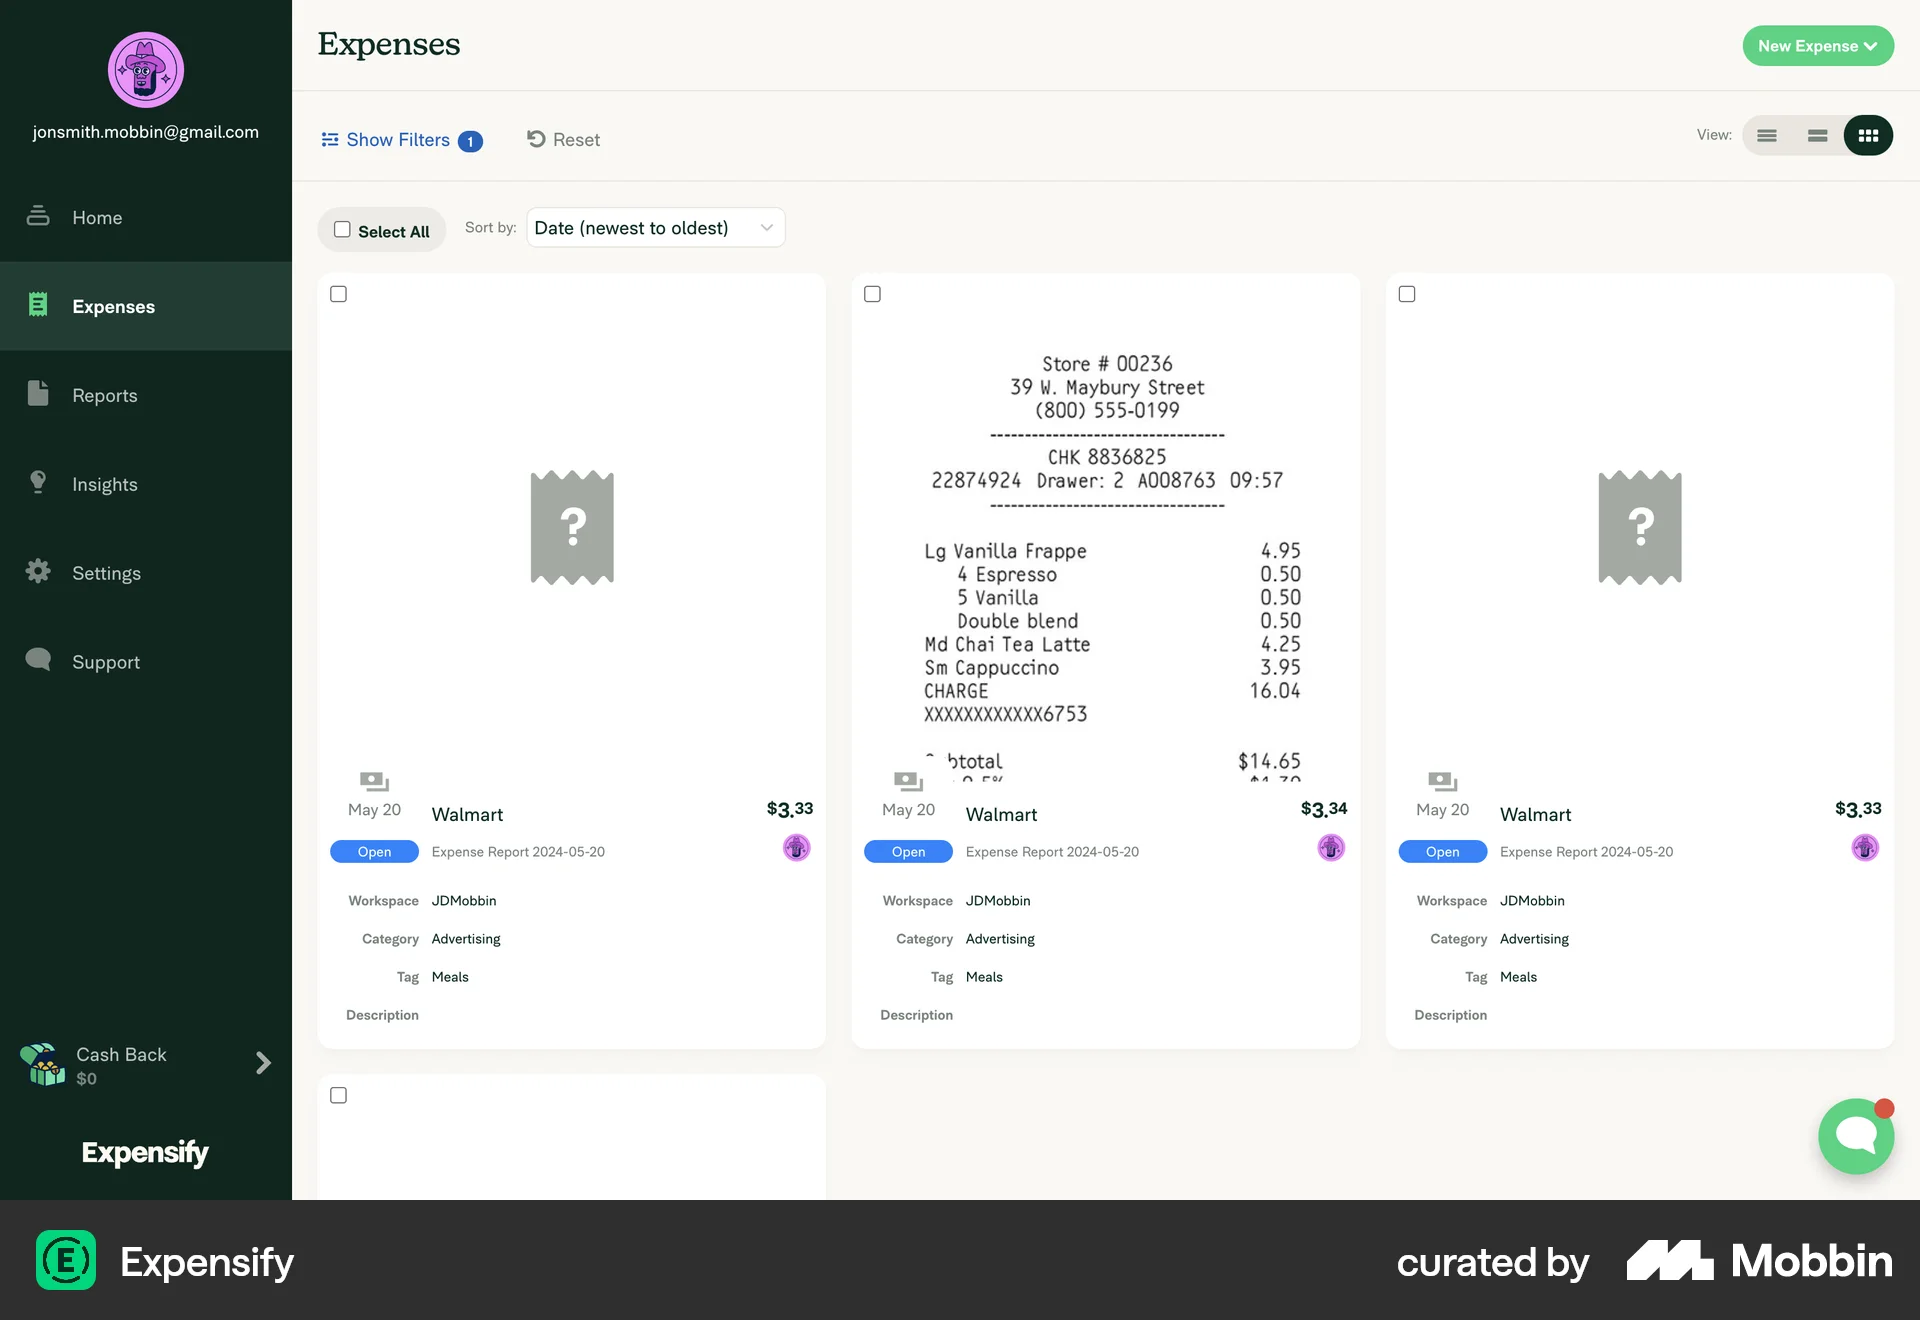
Task: Open the live chat bubble
Action: [1855, 1136]
